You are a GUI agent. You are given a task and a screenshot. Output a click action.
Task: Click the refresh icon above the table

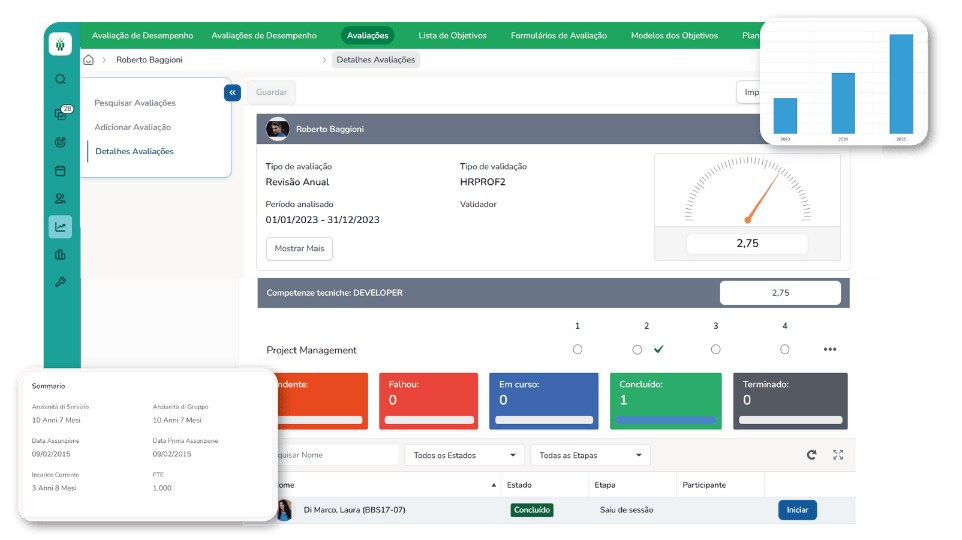tap(812, 455)
